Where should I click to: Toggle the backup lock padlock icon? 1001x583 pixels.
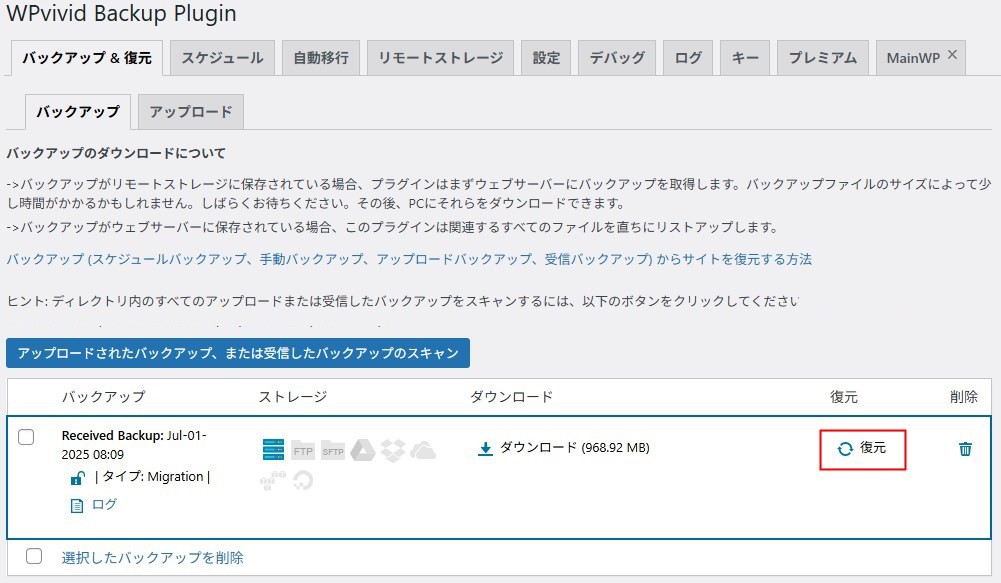[78, 477]
